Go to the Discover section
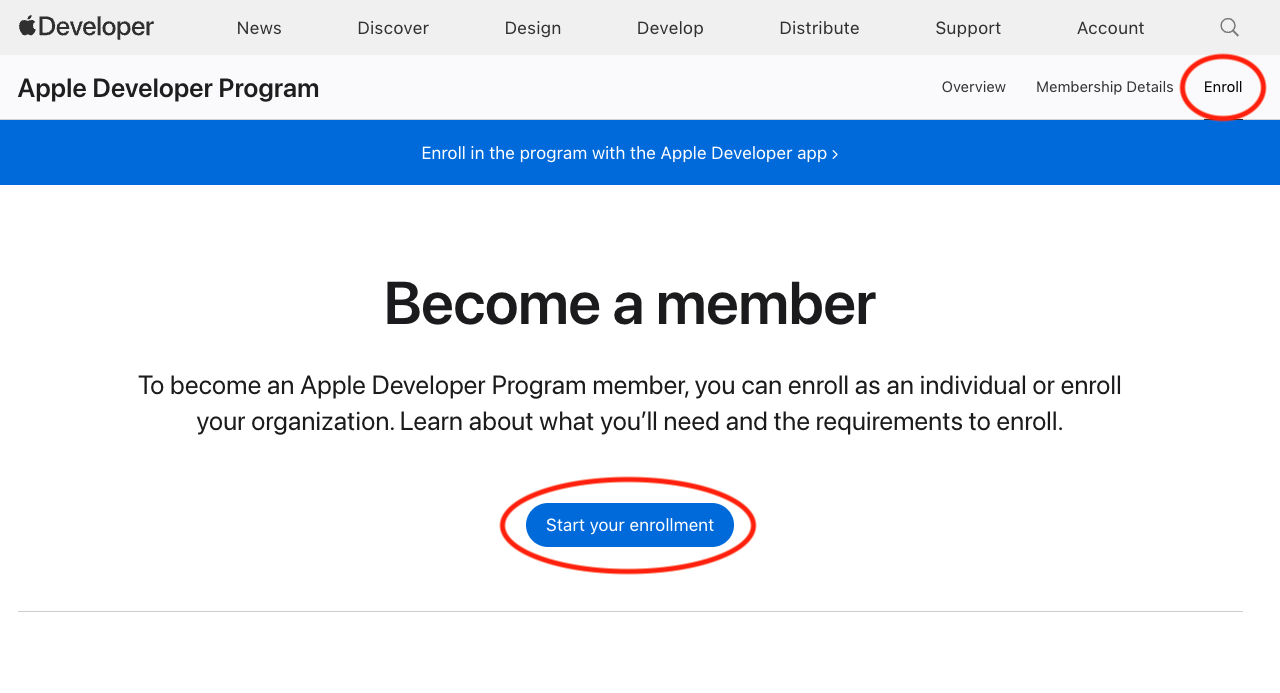 [393, 28]
